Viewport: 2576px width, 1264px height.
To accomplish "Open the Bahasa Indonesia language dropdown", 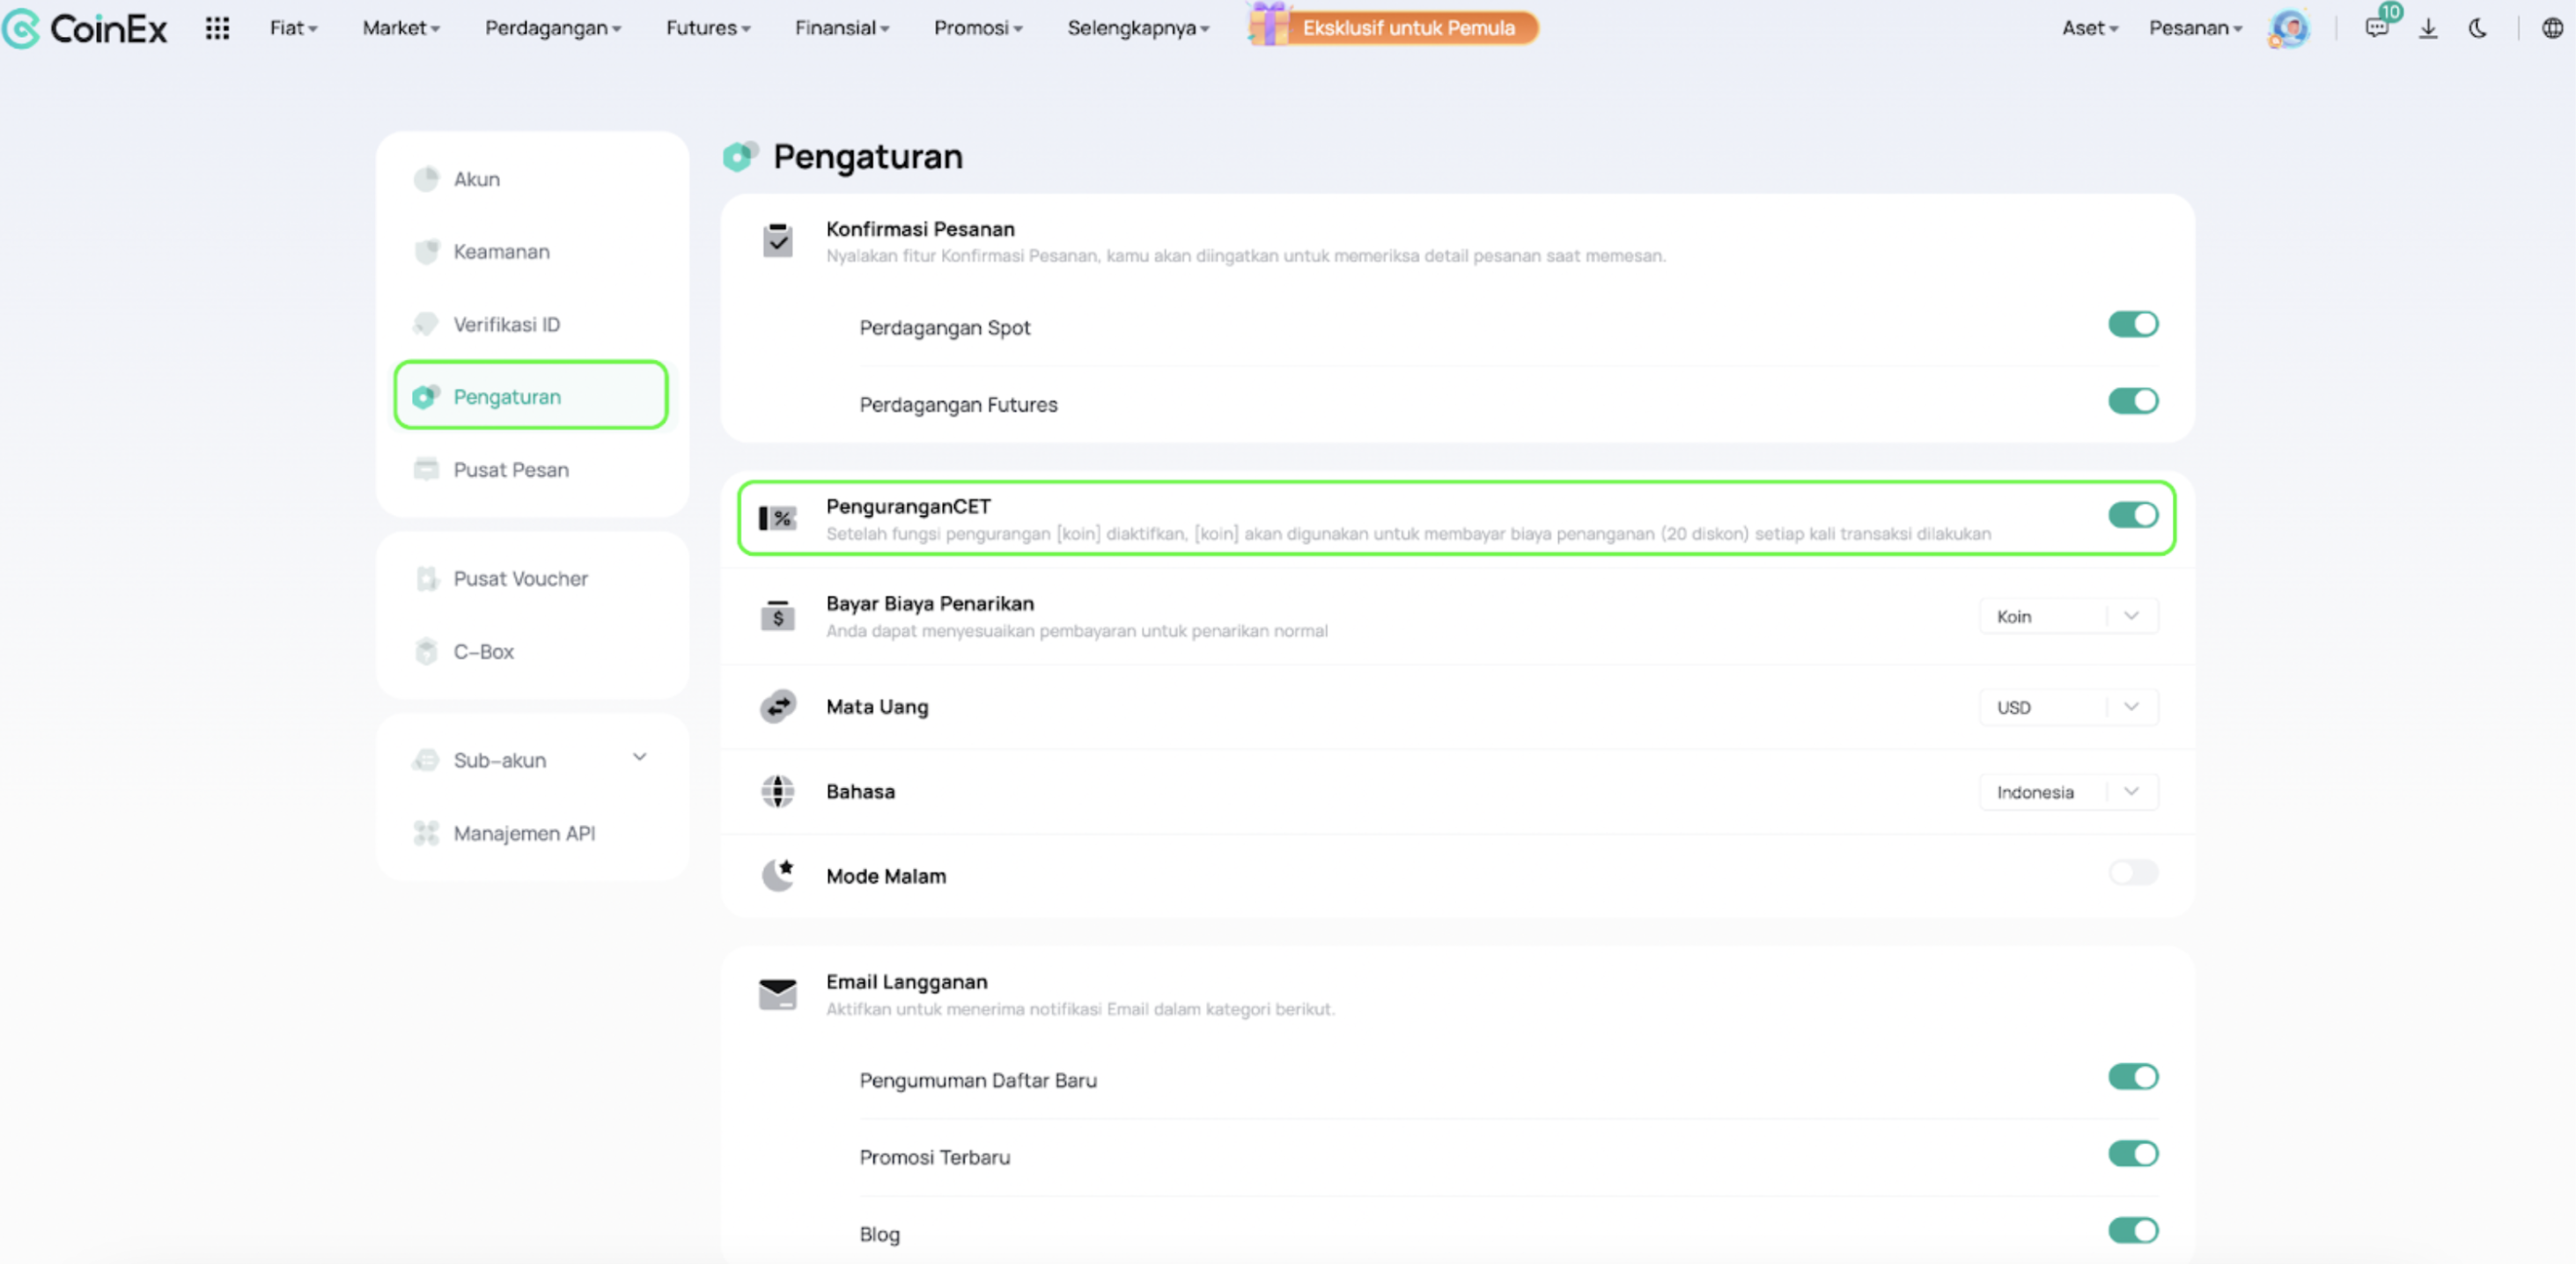I will pyautogui.click(x=2068, y=792).
